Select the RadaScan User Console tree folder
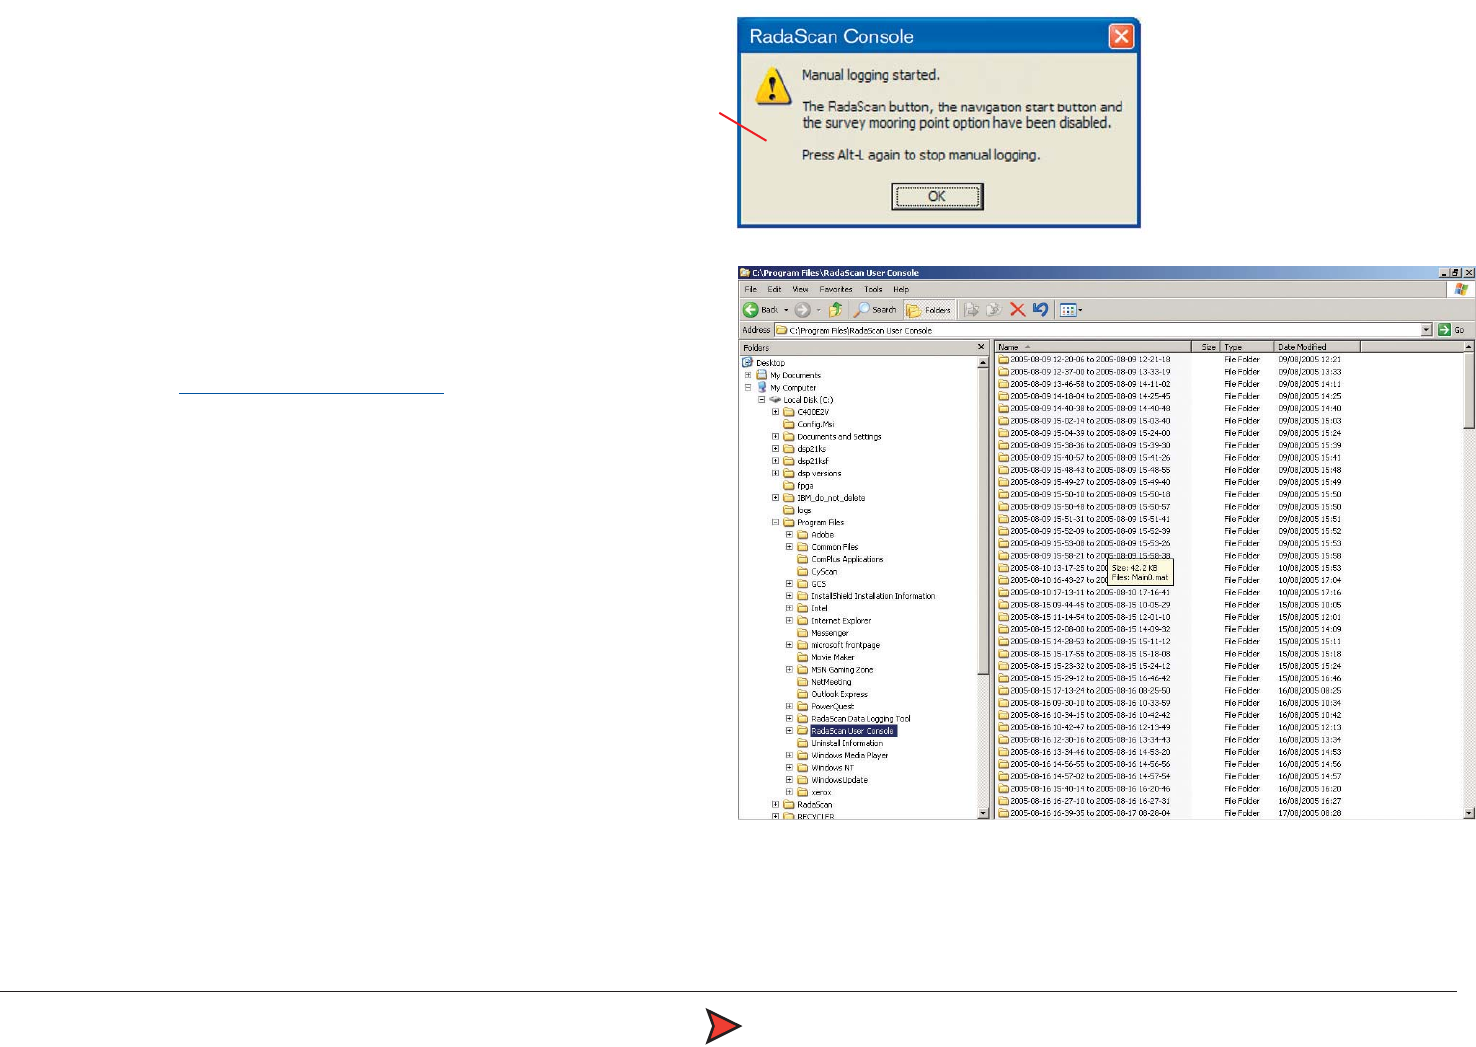1476x1047 pixels. pos(853,731)
